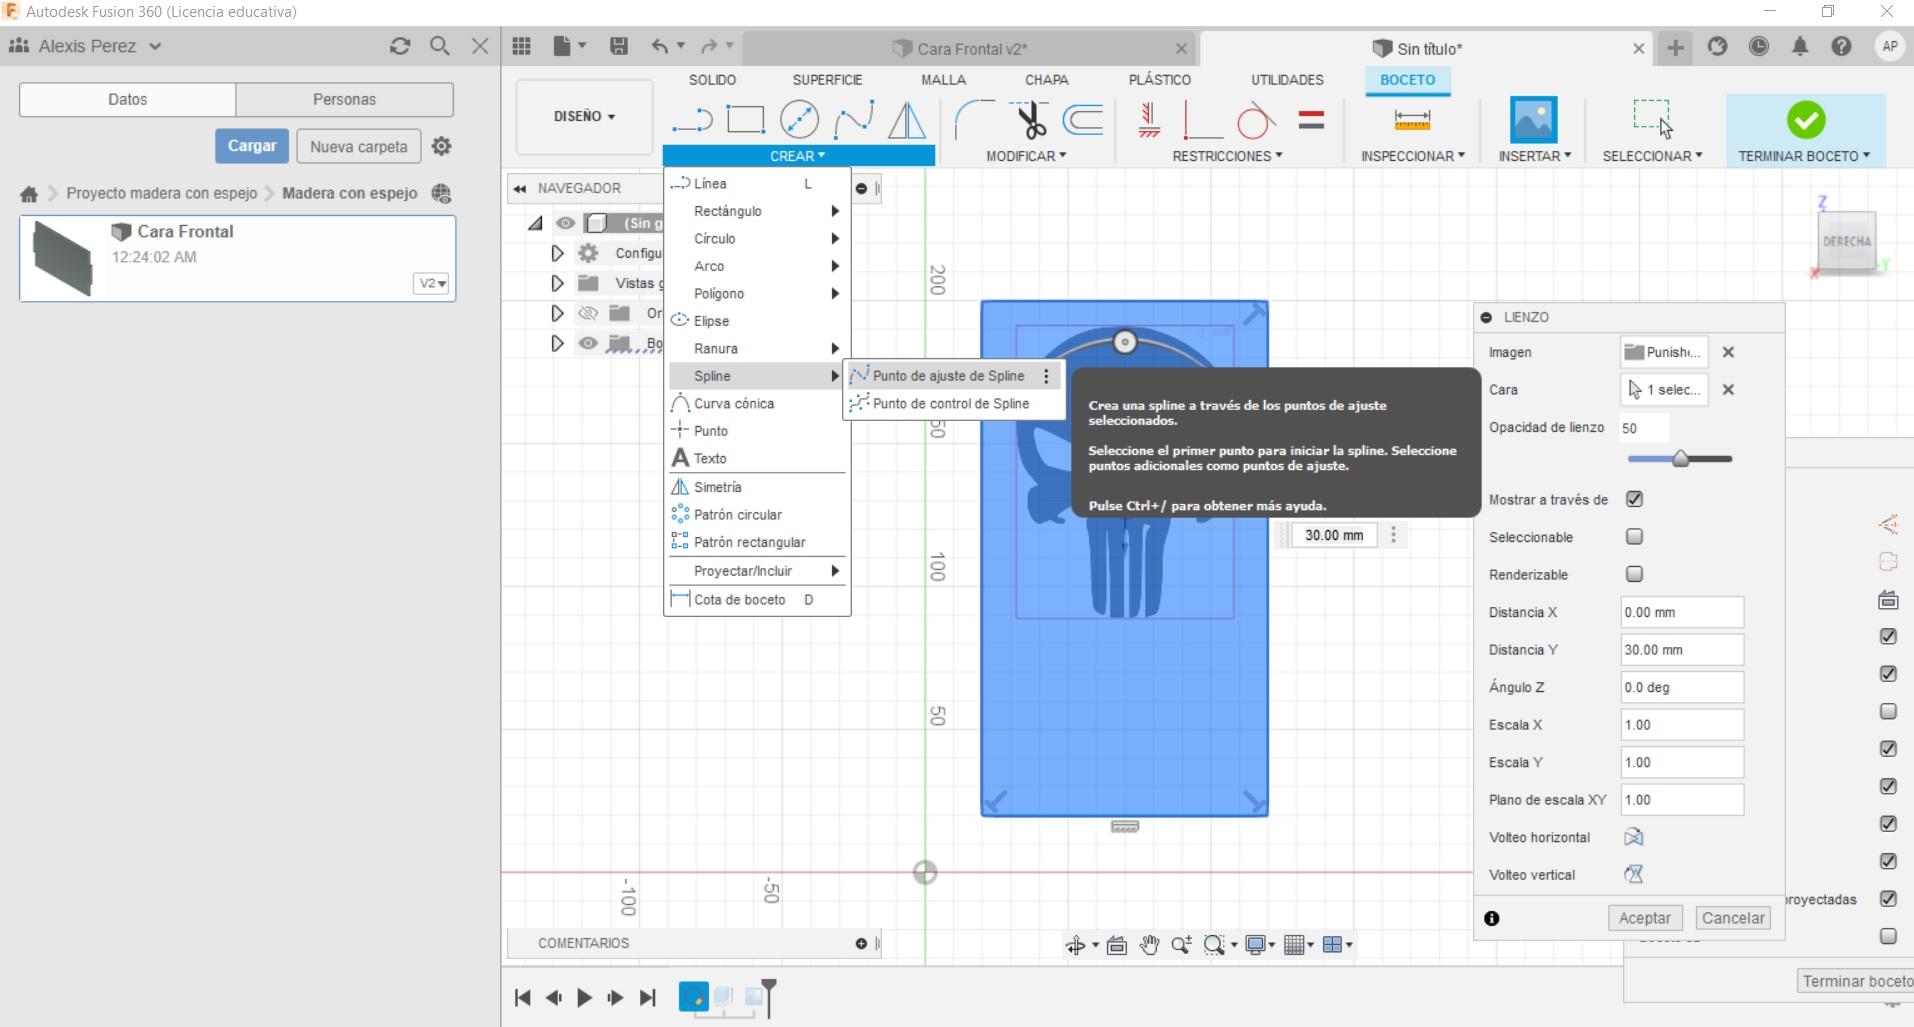Refresh the data panel
Image resolution: width=1914 pixels, height=1027 pixels.
tap(400, 46)
